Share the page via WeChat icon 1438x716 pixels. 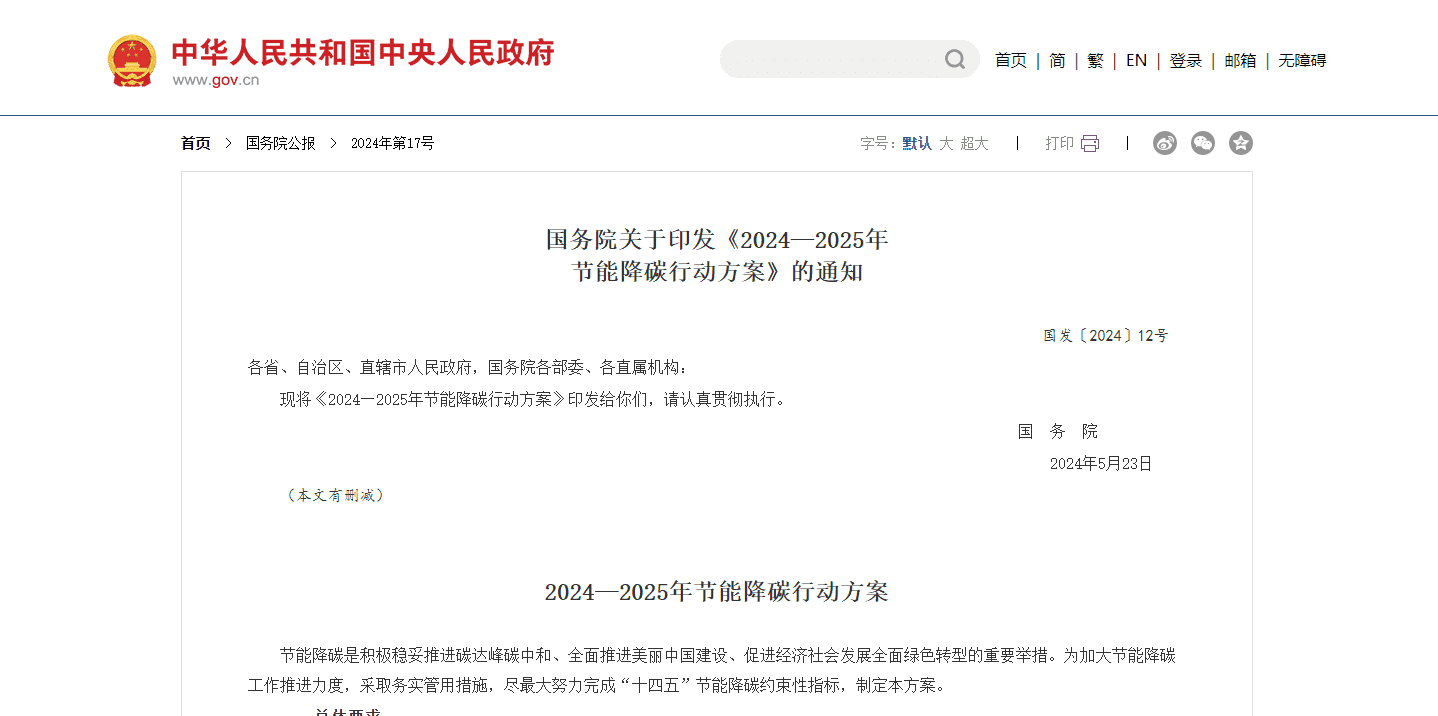coord(1203,144)
